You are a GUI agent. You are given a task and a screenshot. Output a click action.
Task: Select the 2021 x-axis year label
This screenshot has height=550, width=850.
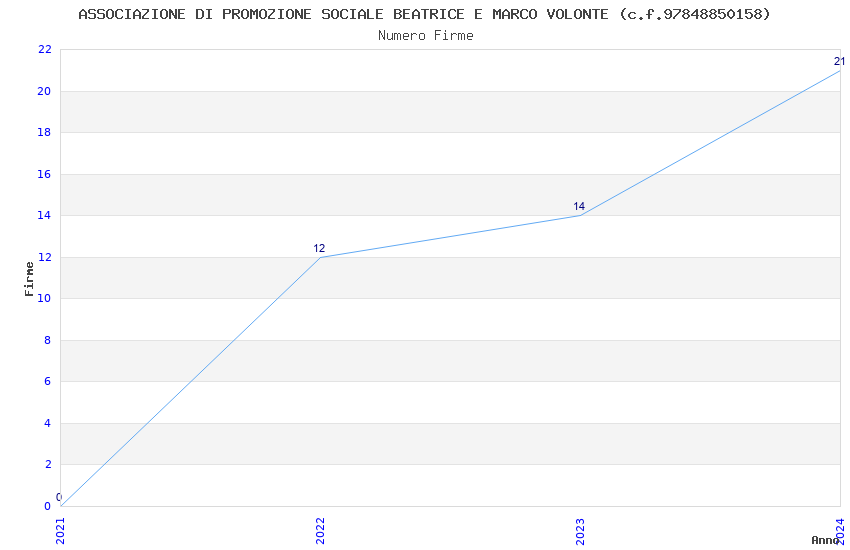60,531
